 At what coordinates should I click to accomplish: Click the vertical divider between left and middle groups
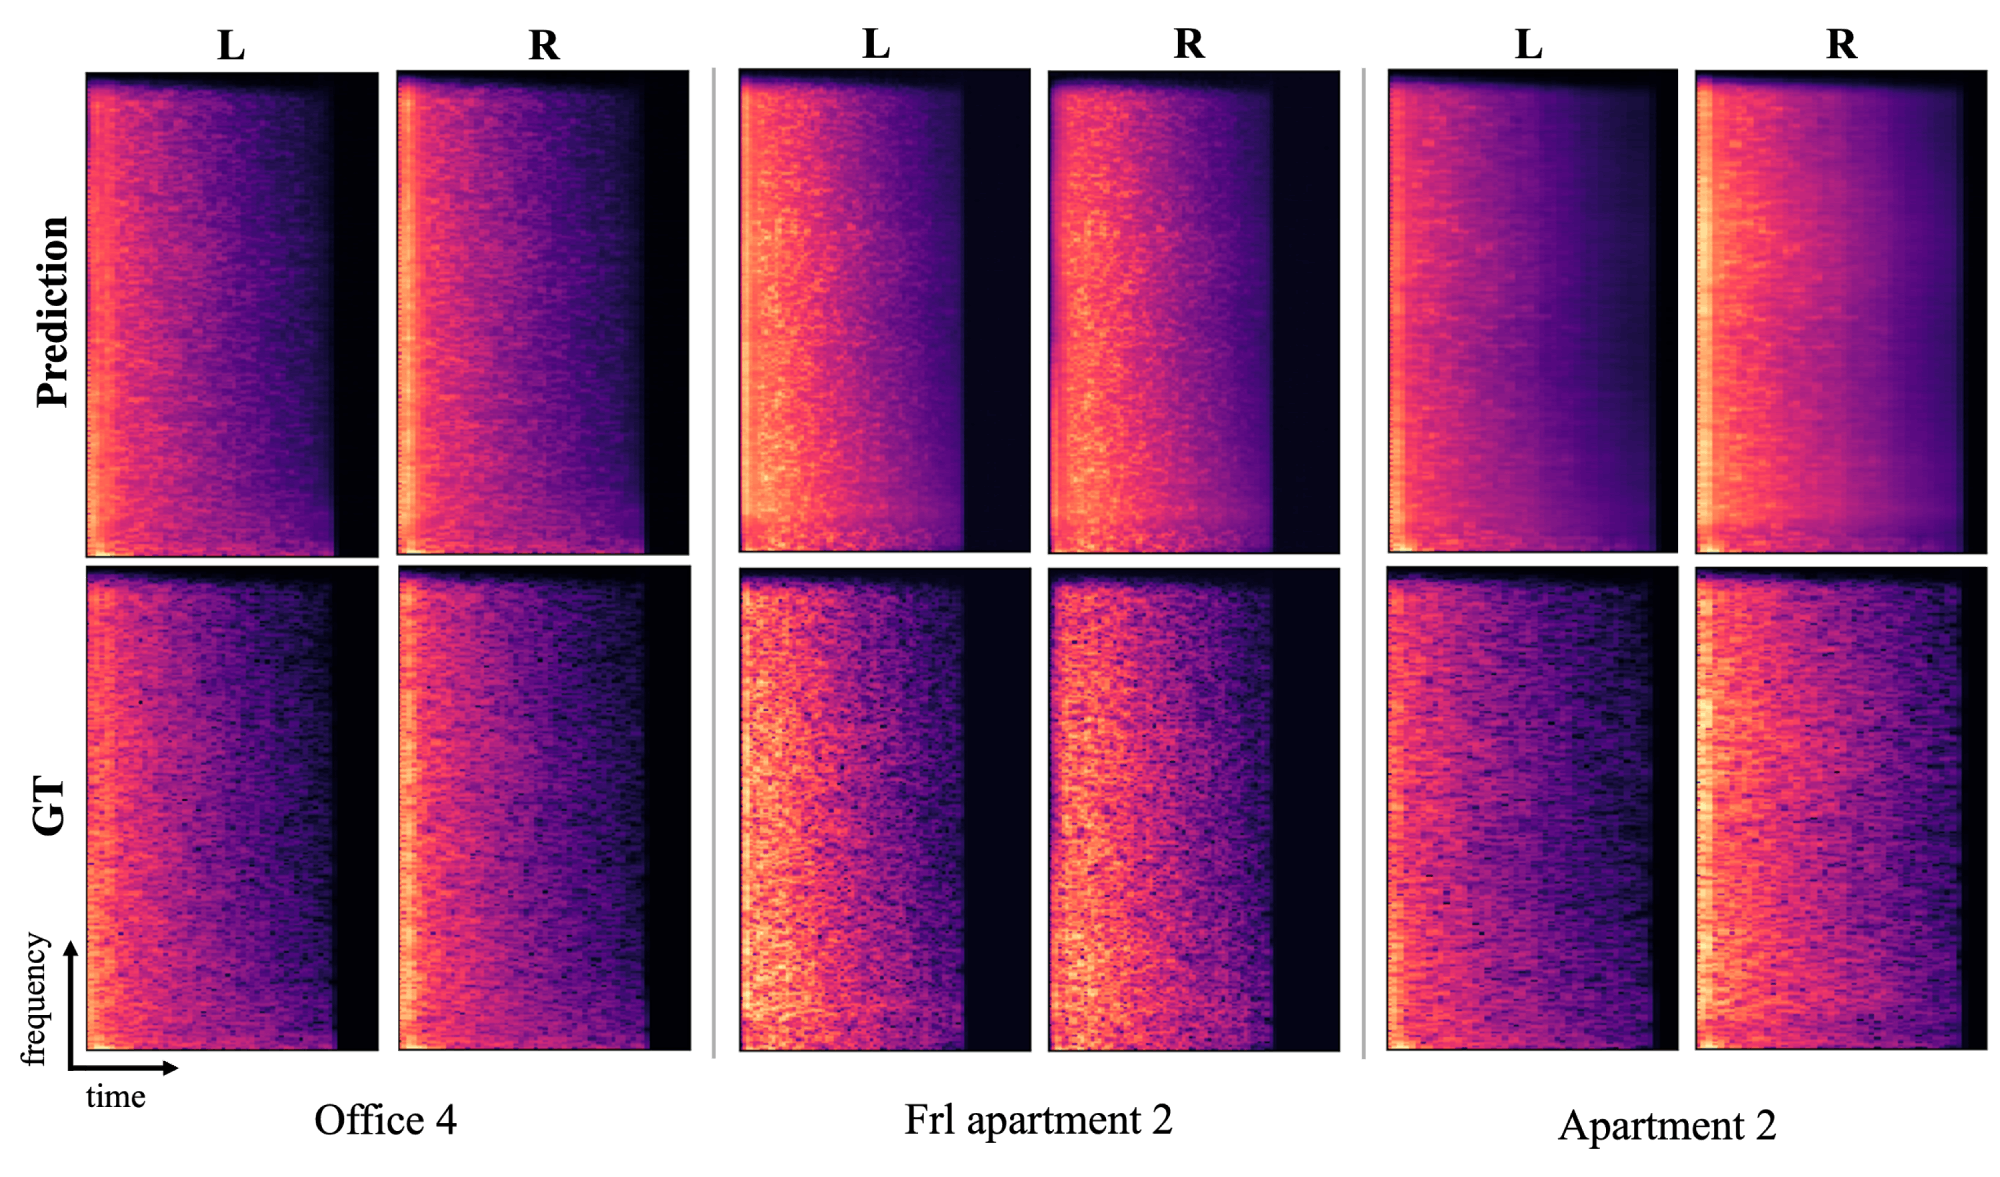click(713, 560)
